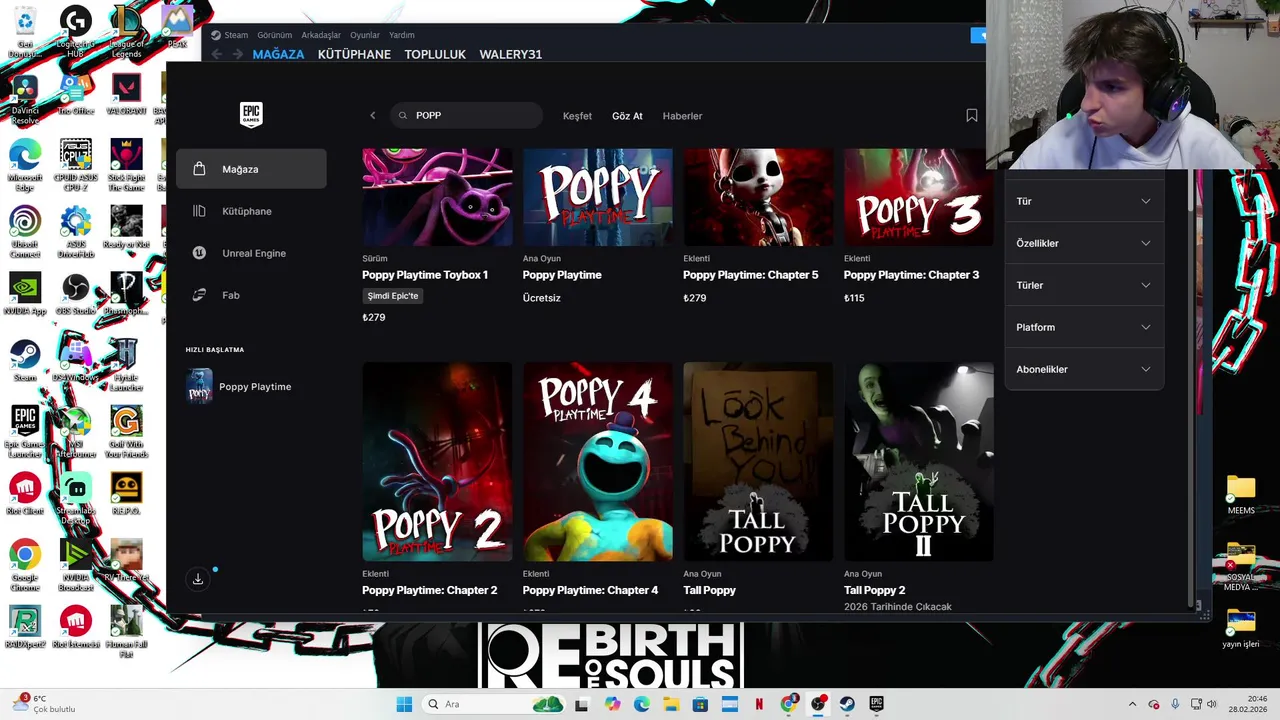The image size is (1280, 720).
Task: Click the Şimdi Epic'te badge
Action: point(392,296)
